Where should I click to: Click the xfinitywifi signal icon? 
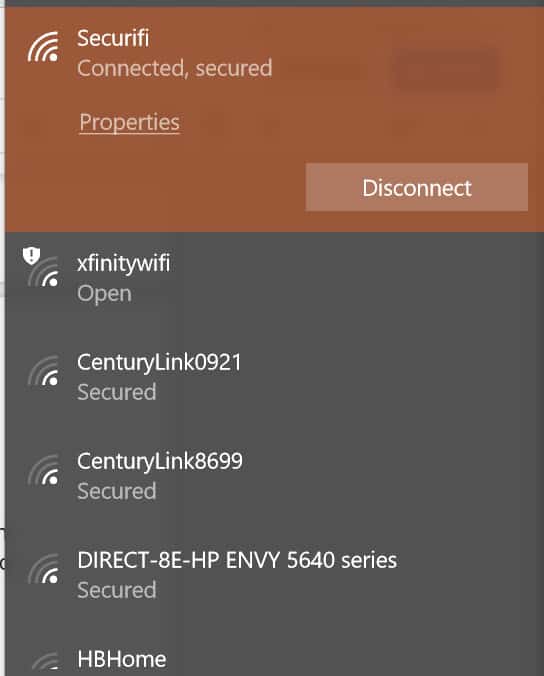pyautogui.click(x=44, y=272)
